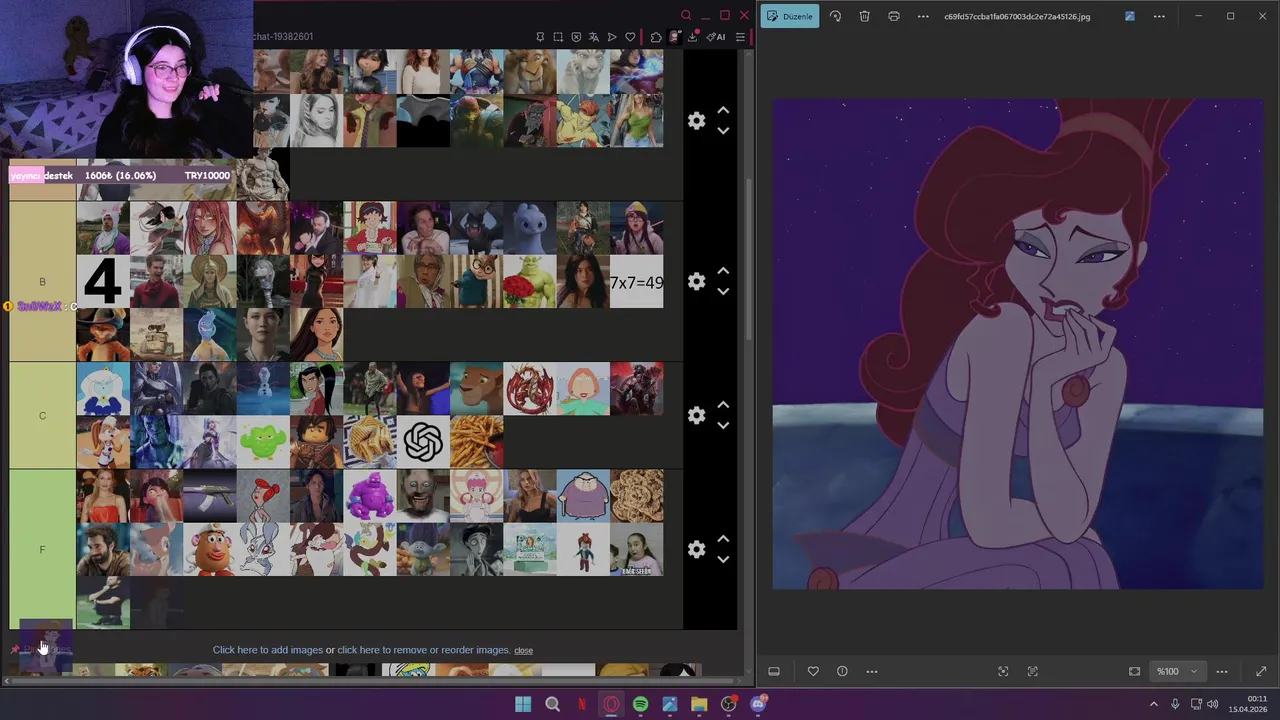The width and height of the screenshot is (1280, 720).
Task: Open Düzenle (edit) in the Photos window
Action: 790,16
